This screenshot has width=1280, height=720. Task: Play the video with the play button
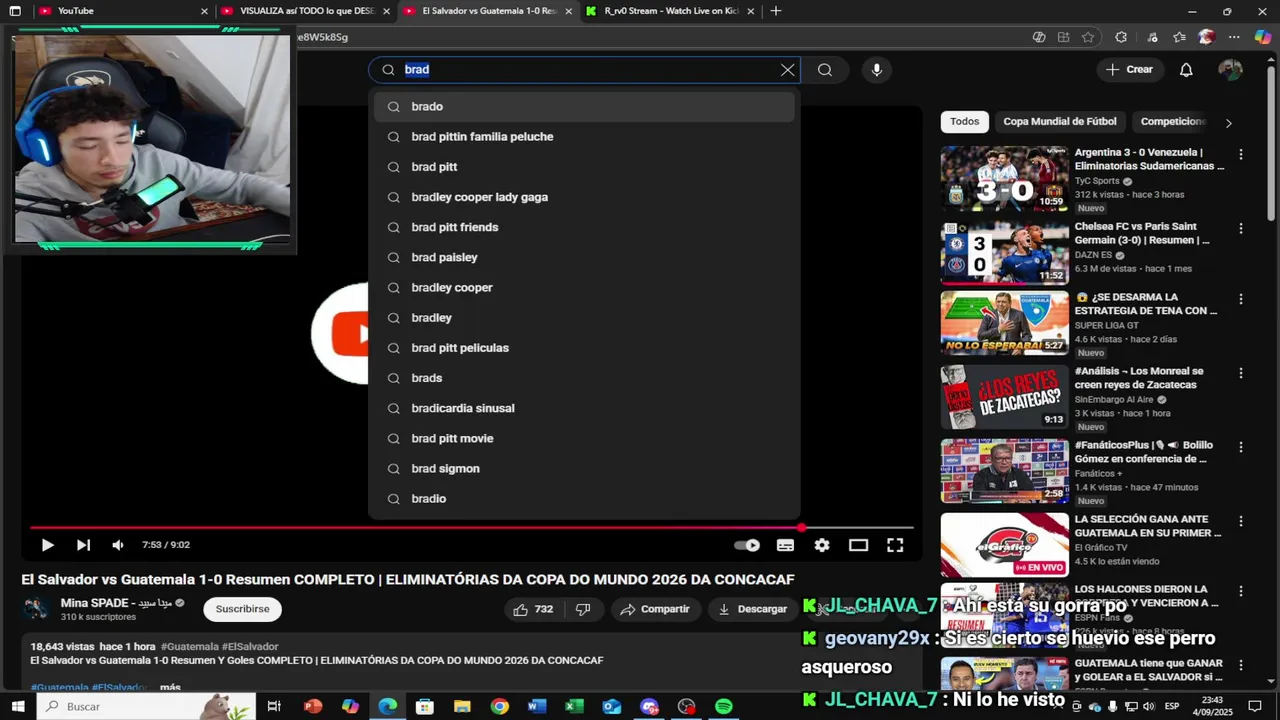click(x=47, y=545)
